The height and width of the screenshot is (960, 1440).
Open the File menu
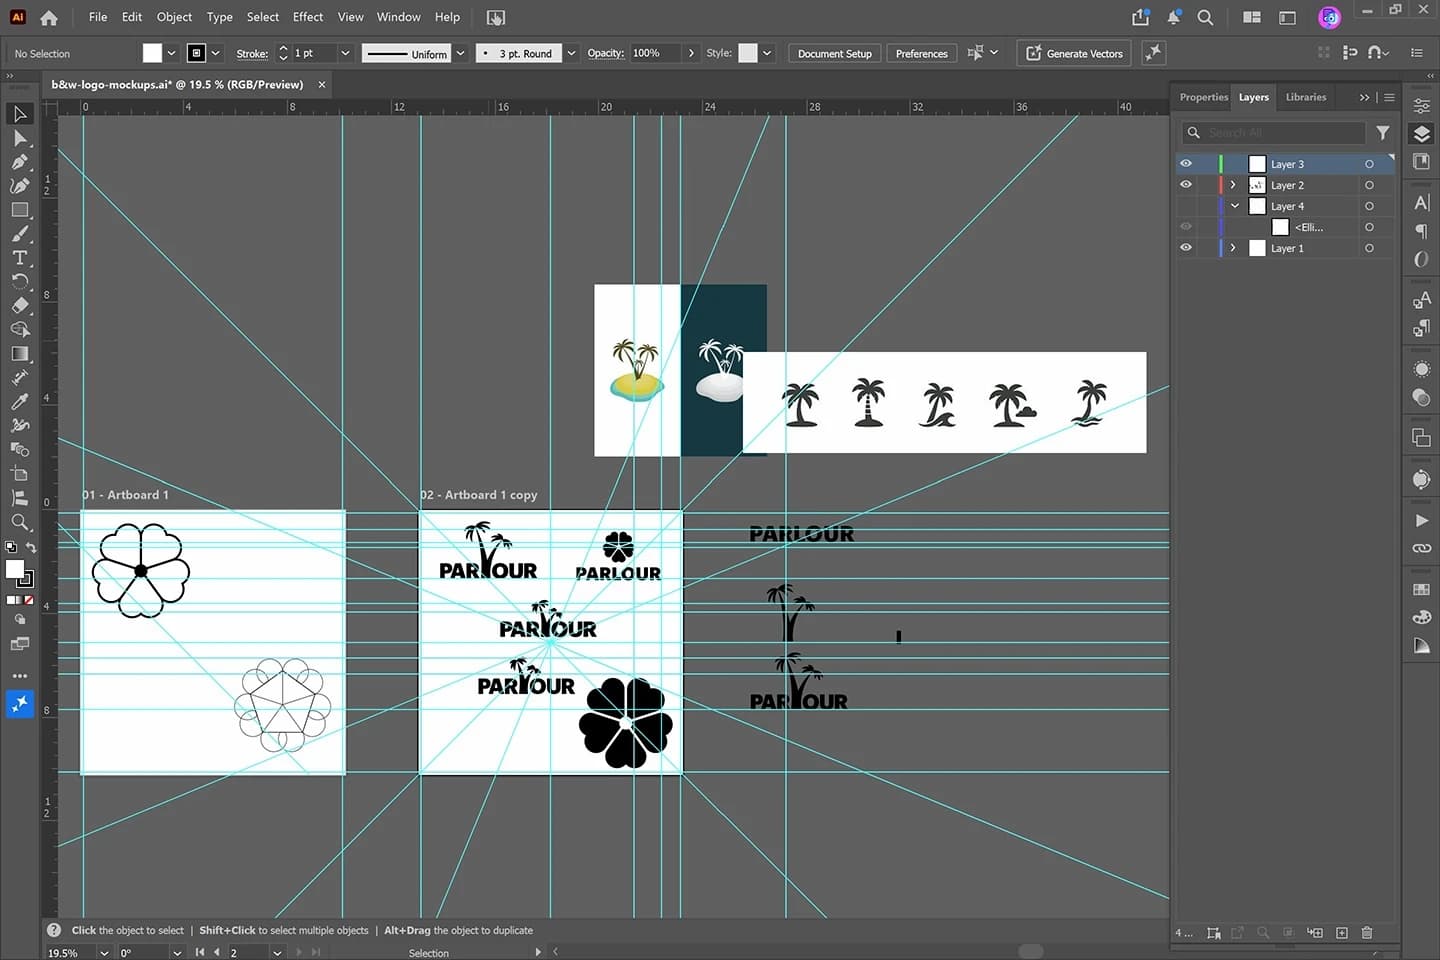tap(98, 17)
